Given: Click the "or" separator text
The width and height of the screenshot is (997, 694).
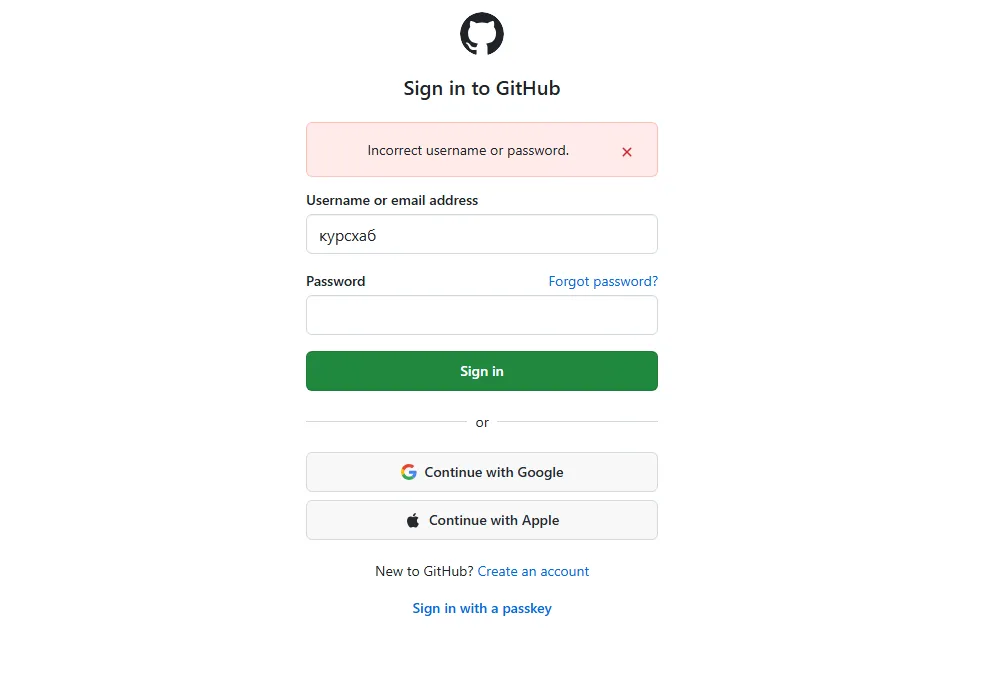Looking at the screenshot, I should click(x=482, y=423).
